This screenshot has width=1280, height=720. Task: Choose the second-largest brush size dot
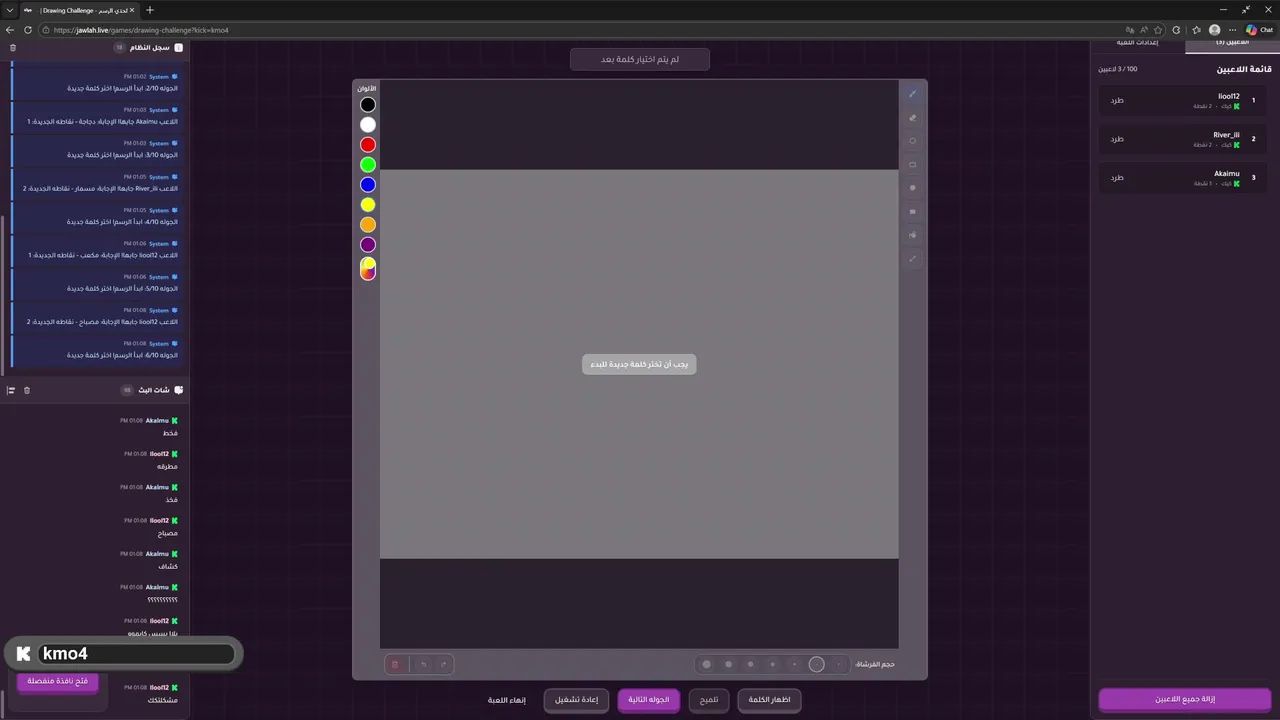(x=728, y=664)
